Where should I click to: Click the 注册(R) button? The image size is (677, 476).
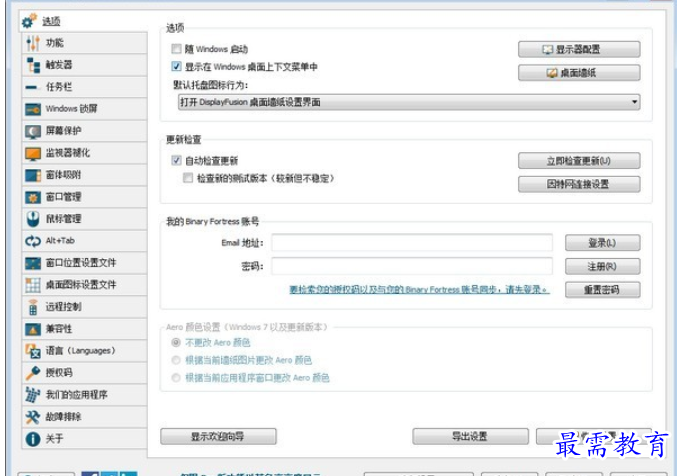[x=602, y=267]
